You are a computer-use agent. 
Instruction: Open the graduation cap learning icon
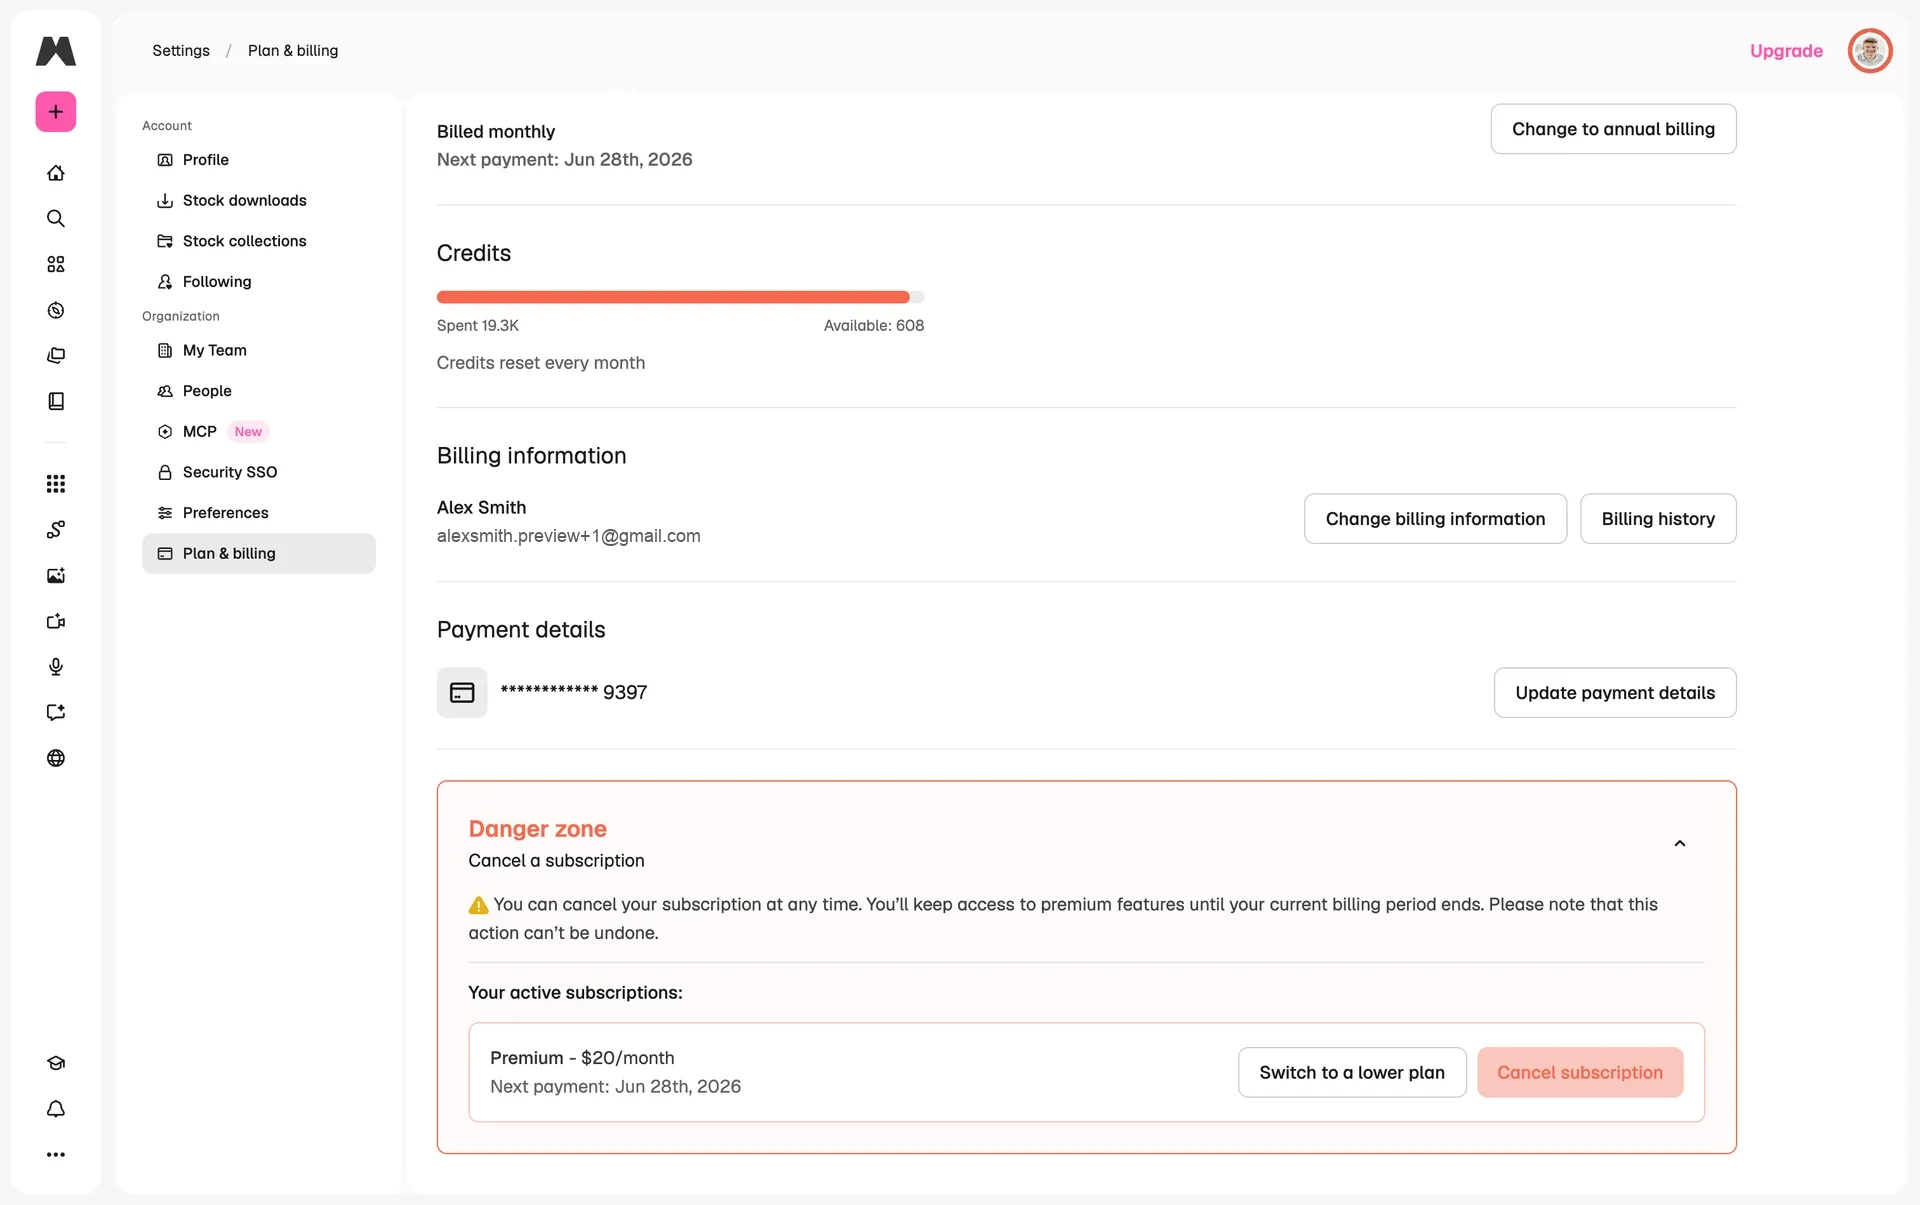pyautogui.click(x=56, y=1063)
